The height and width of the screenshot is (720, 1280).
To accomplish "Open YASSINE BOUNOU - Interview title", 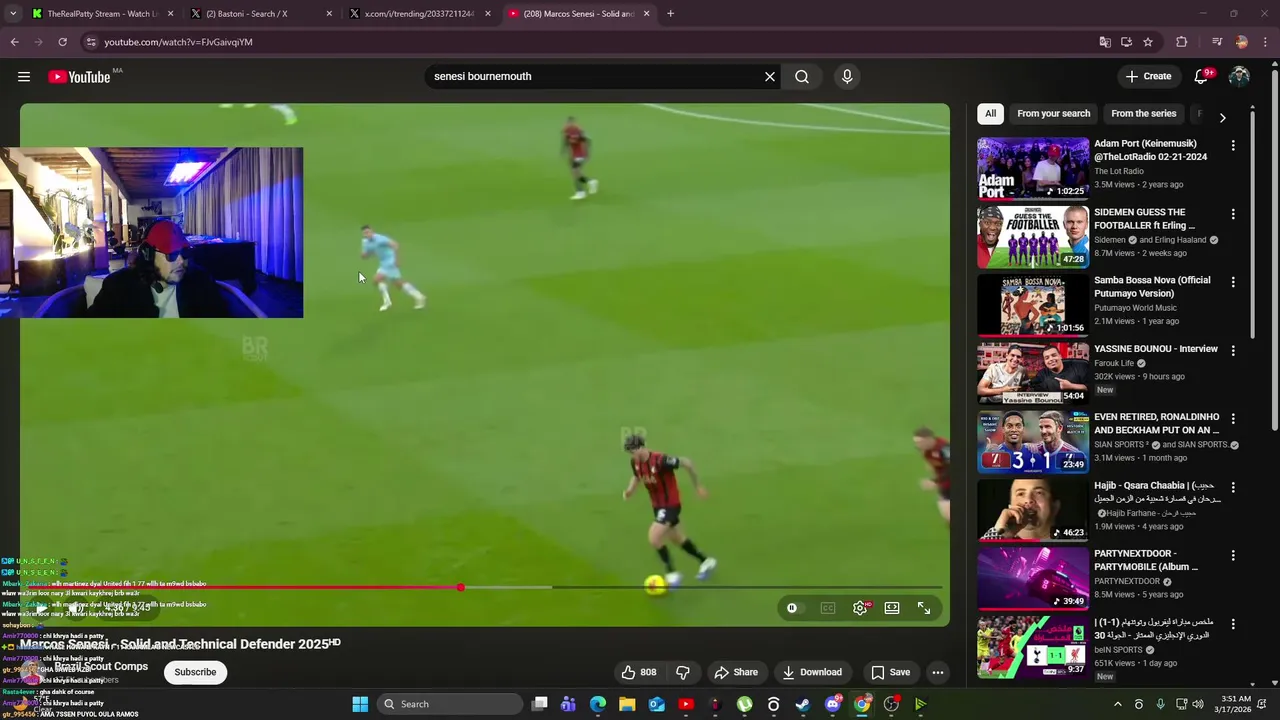I will 1156,349.
